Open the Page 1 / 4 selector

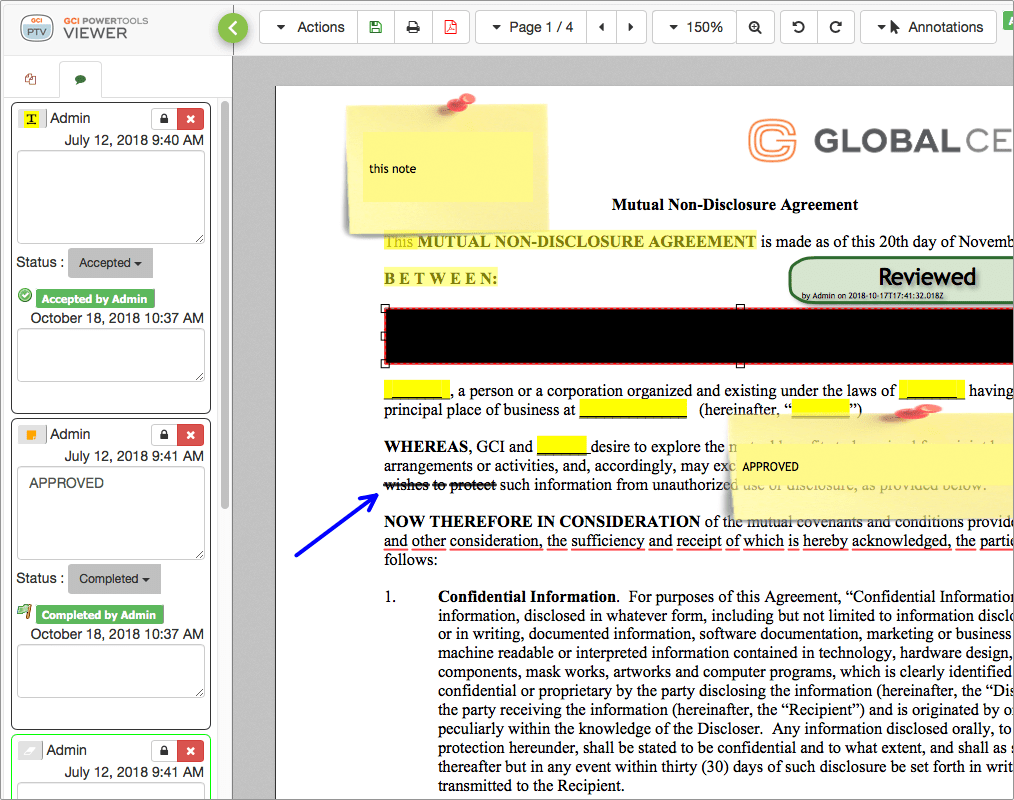tap(532, 27)
